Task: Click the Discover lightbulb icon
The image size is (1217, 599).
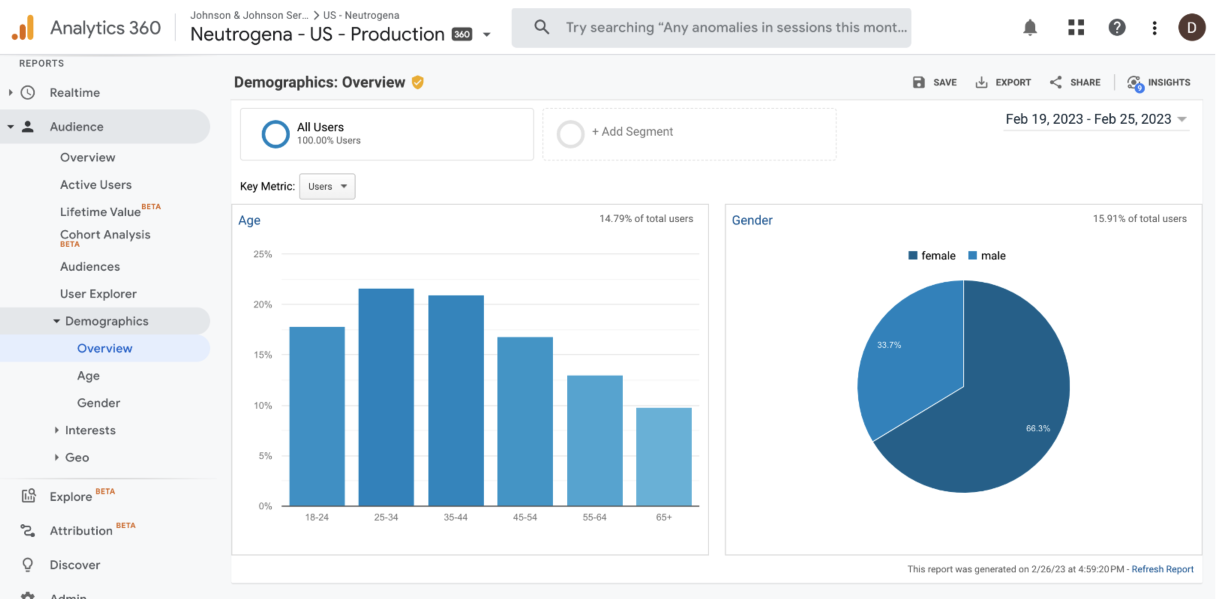Action: [28, 565]
